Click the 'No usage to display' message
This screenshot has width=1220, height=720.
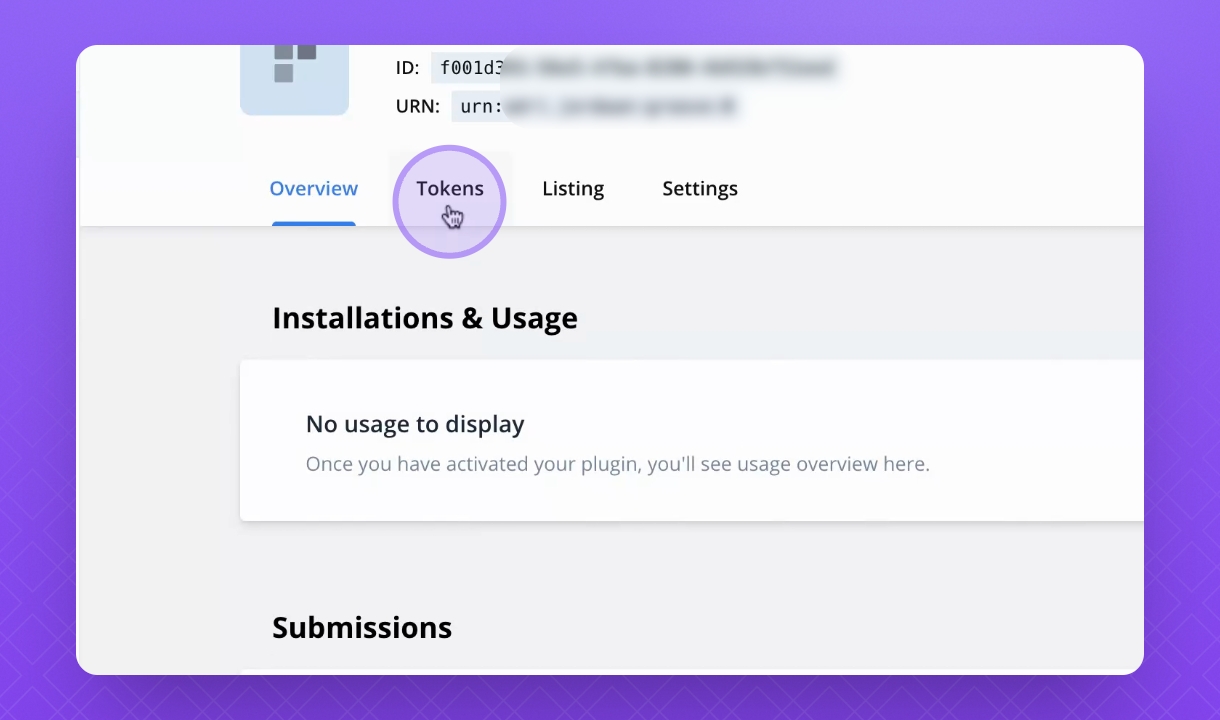tap(415, 424)
